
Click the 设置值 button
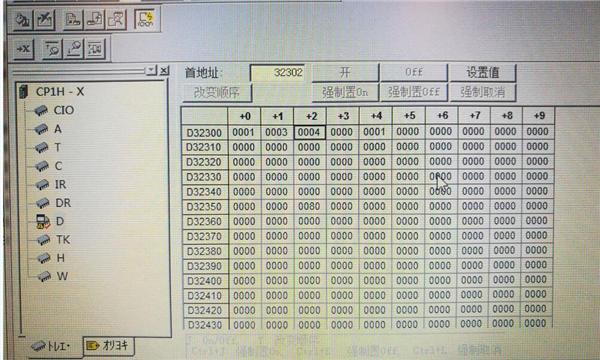(x=483, y=72)
